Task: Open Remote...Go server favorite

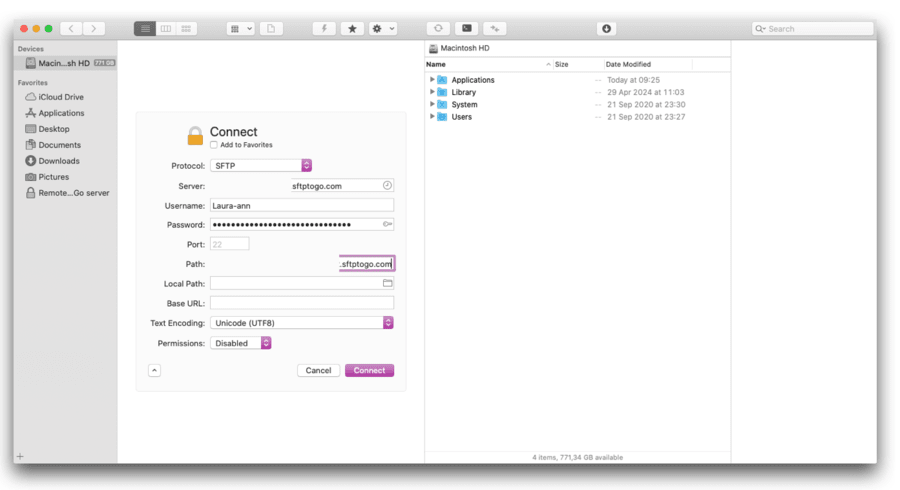Action: [73, 193]
